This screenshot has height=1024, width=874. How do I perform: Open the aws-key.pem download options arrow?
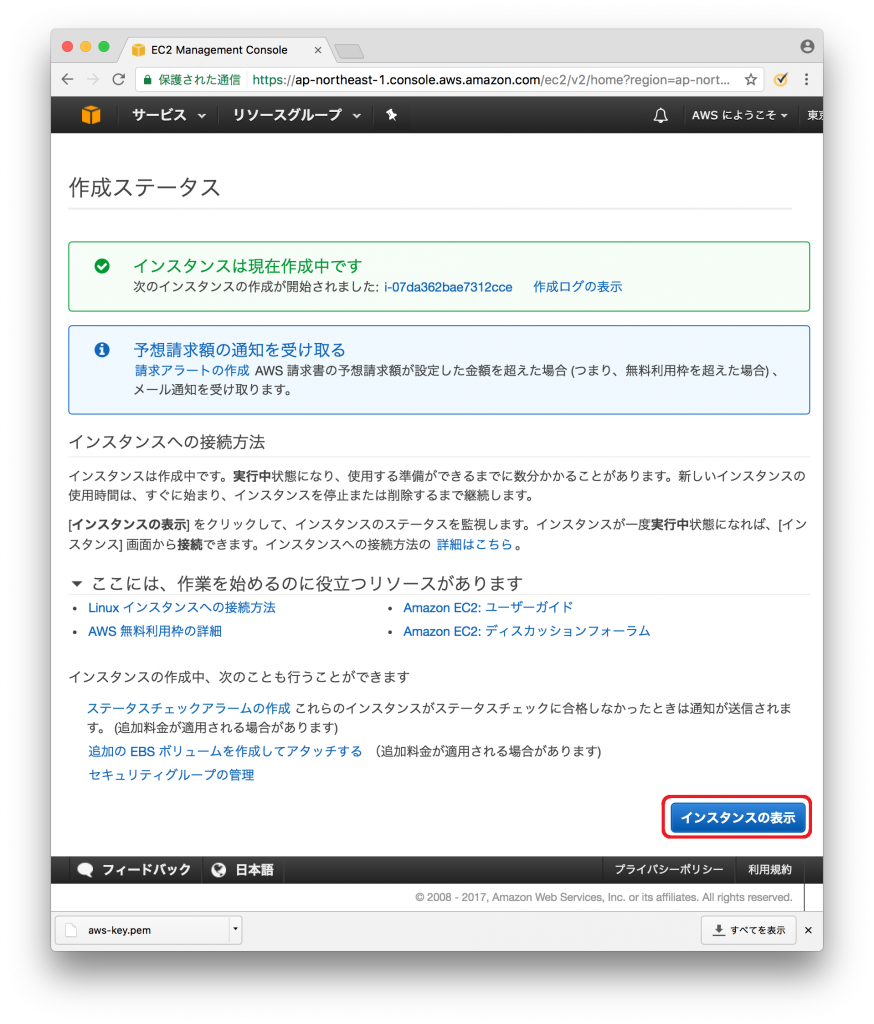pos(235,930)
